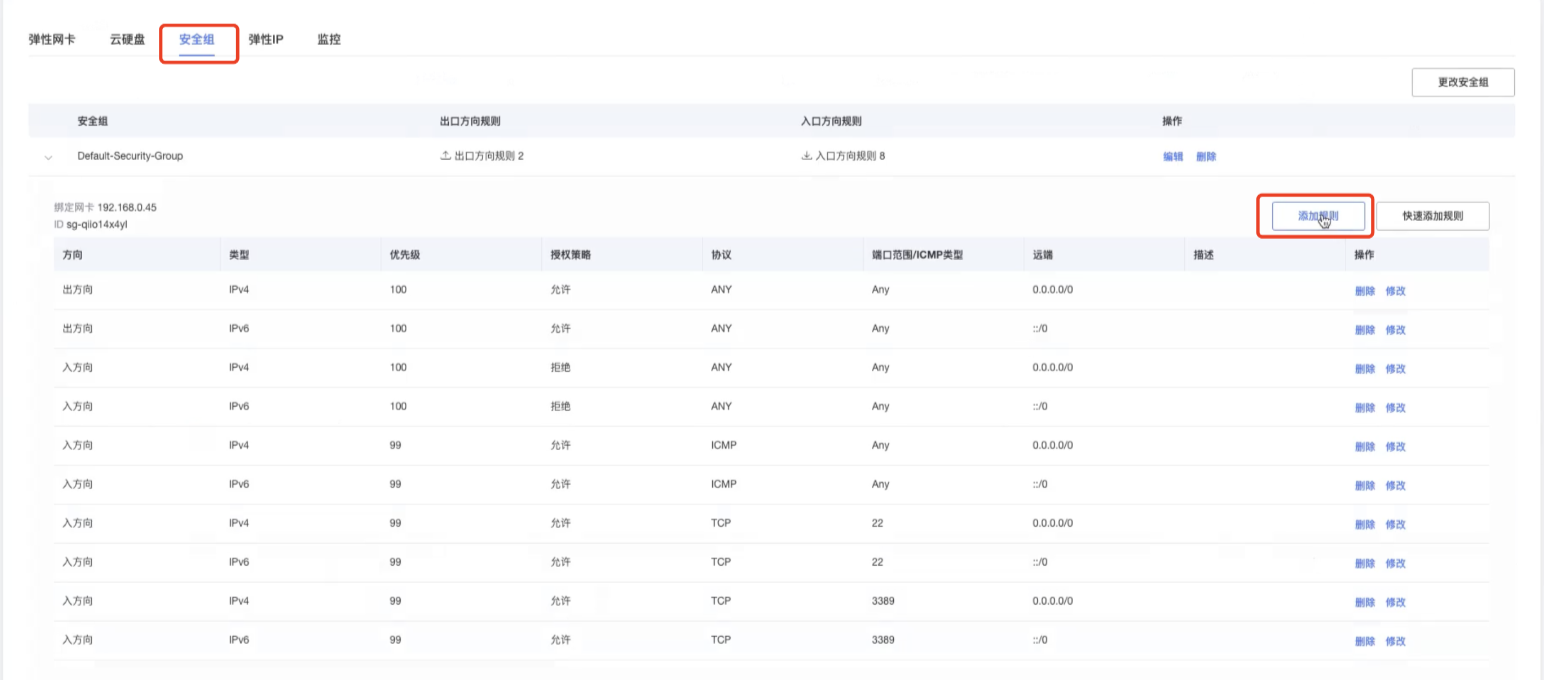
Task: Delete the inbound IPv4 拒绝 ANY rule
Action: pyautogui.click(x=1365, y=369)
